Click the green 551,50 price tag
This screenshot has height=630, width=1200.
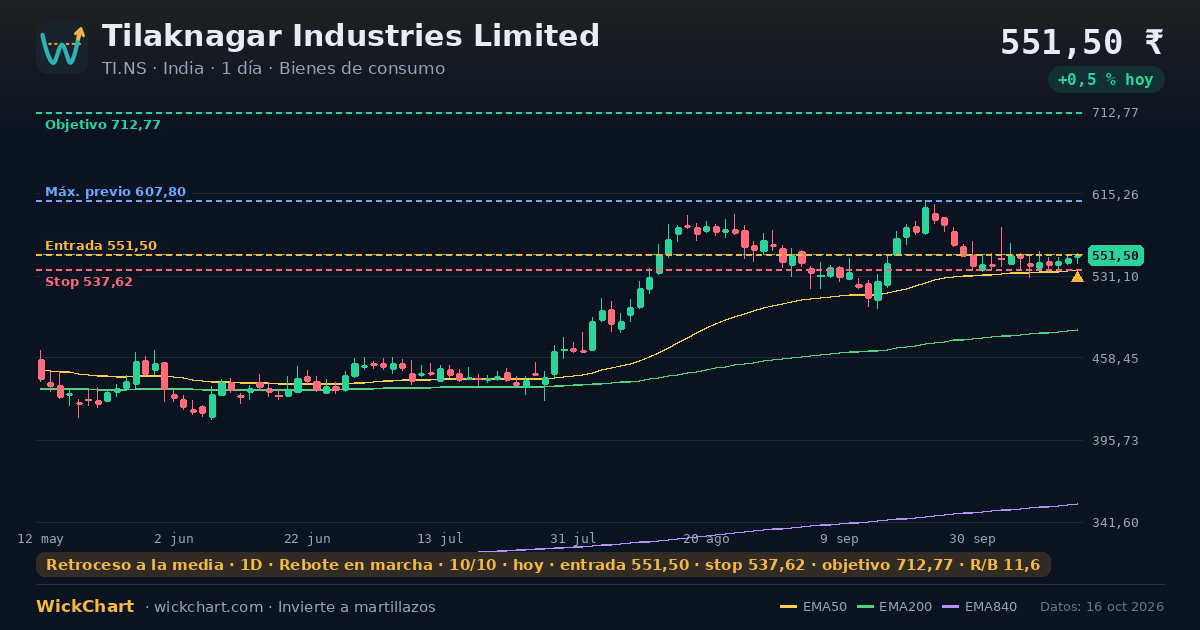[1115, 256]
